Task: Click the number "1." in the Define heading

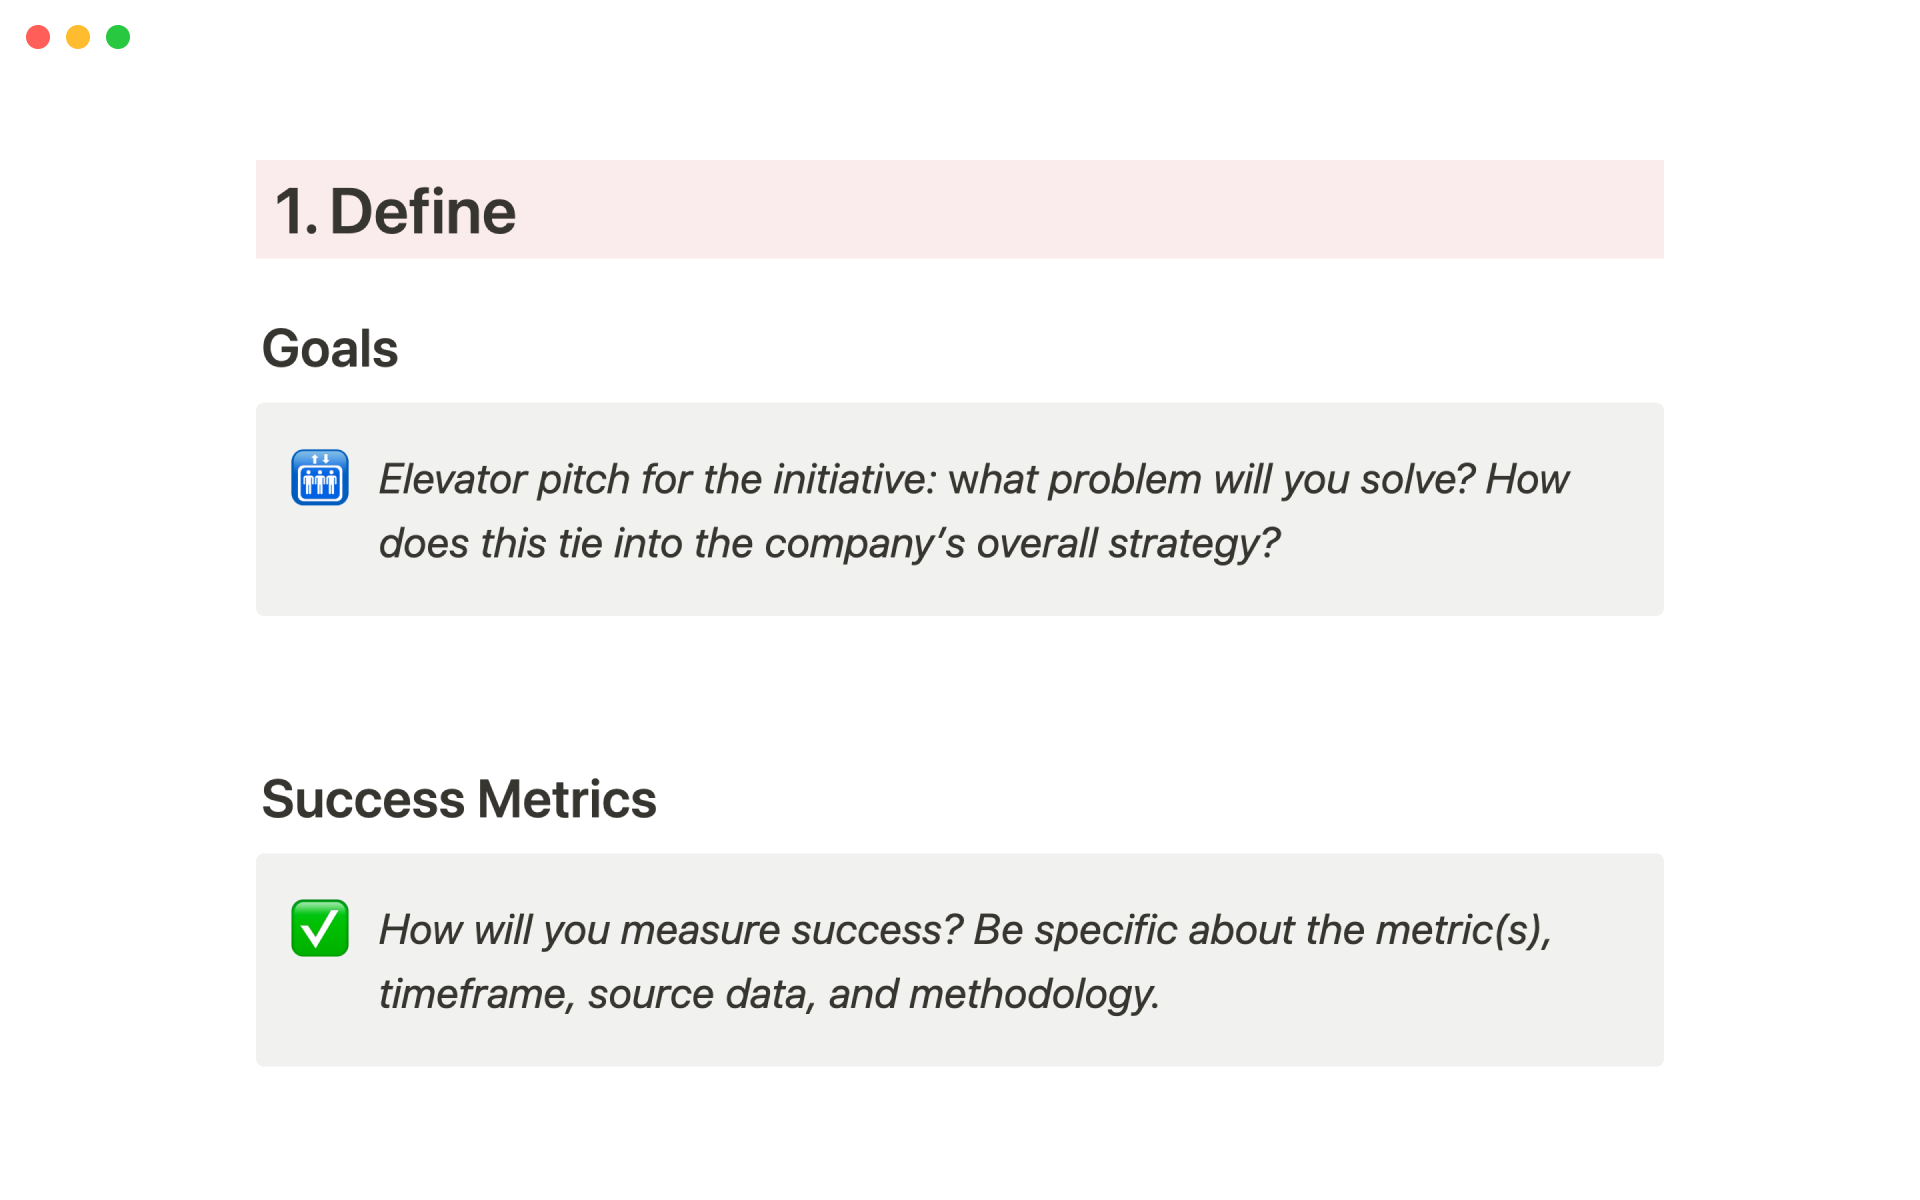Action: (x=296, y=211)
